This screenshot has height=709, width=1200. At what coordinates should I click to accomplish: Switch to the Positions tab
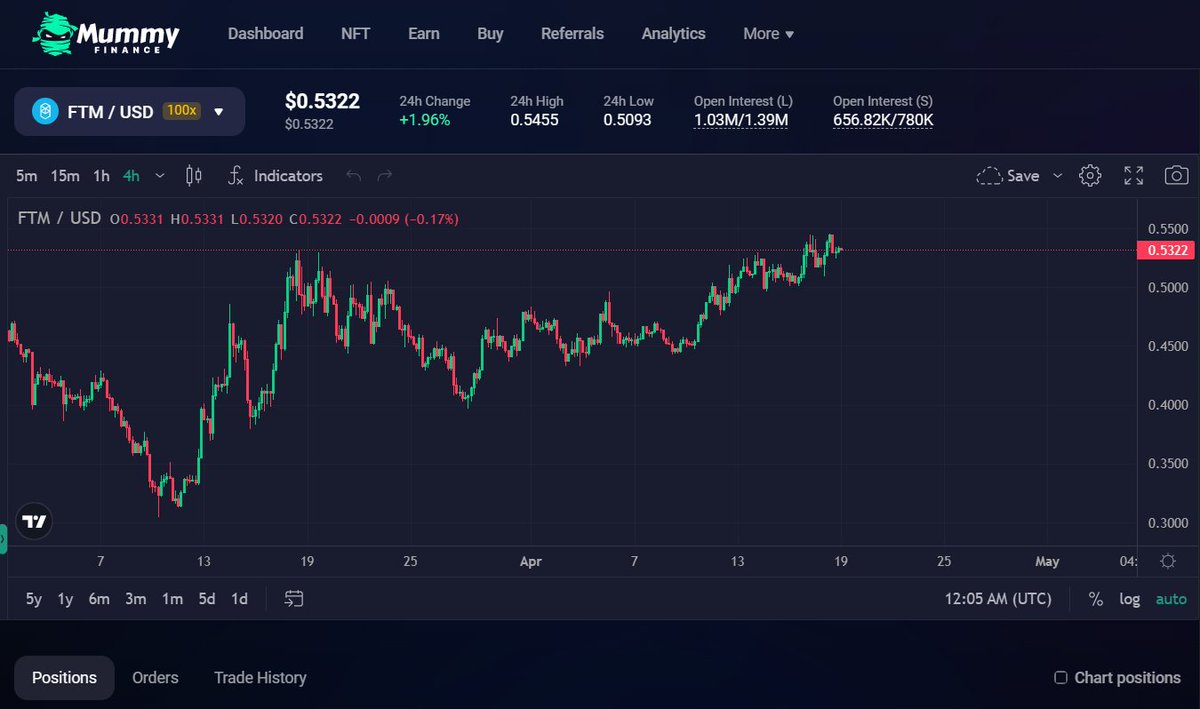point(64,678)
